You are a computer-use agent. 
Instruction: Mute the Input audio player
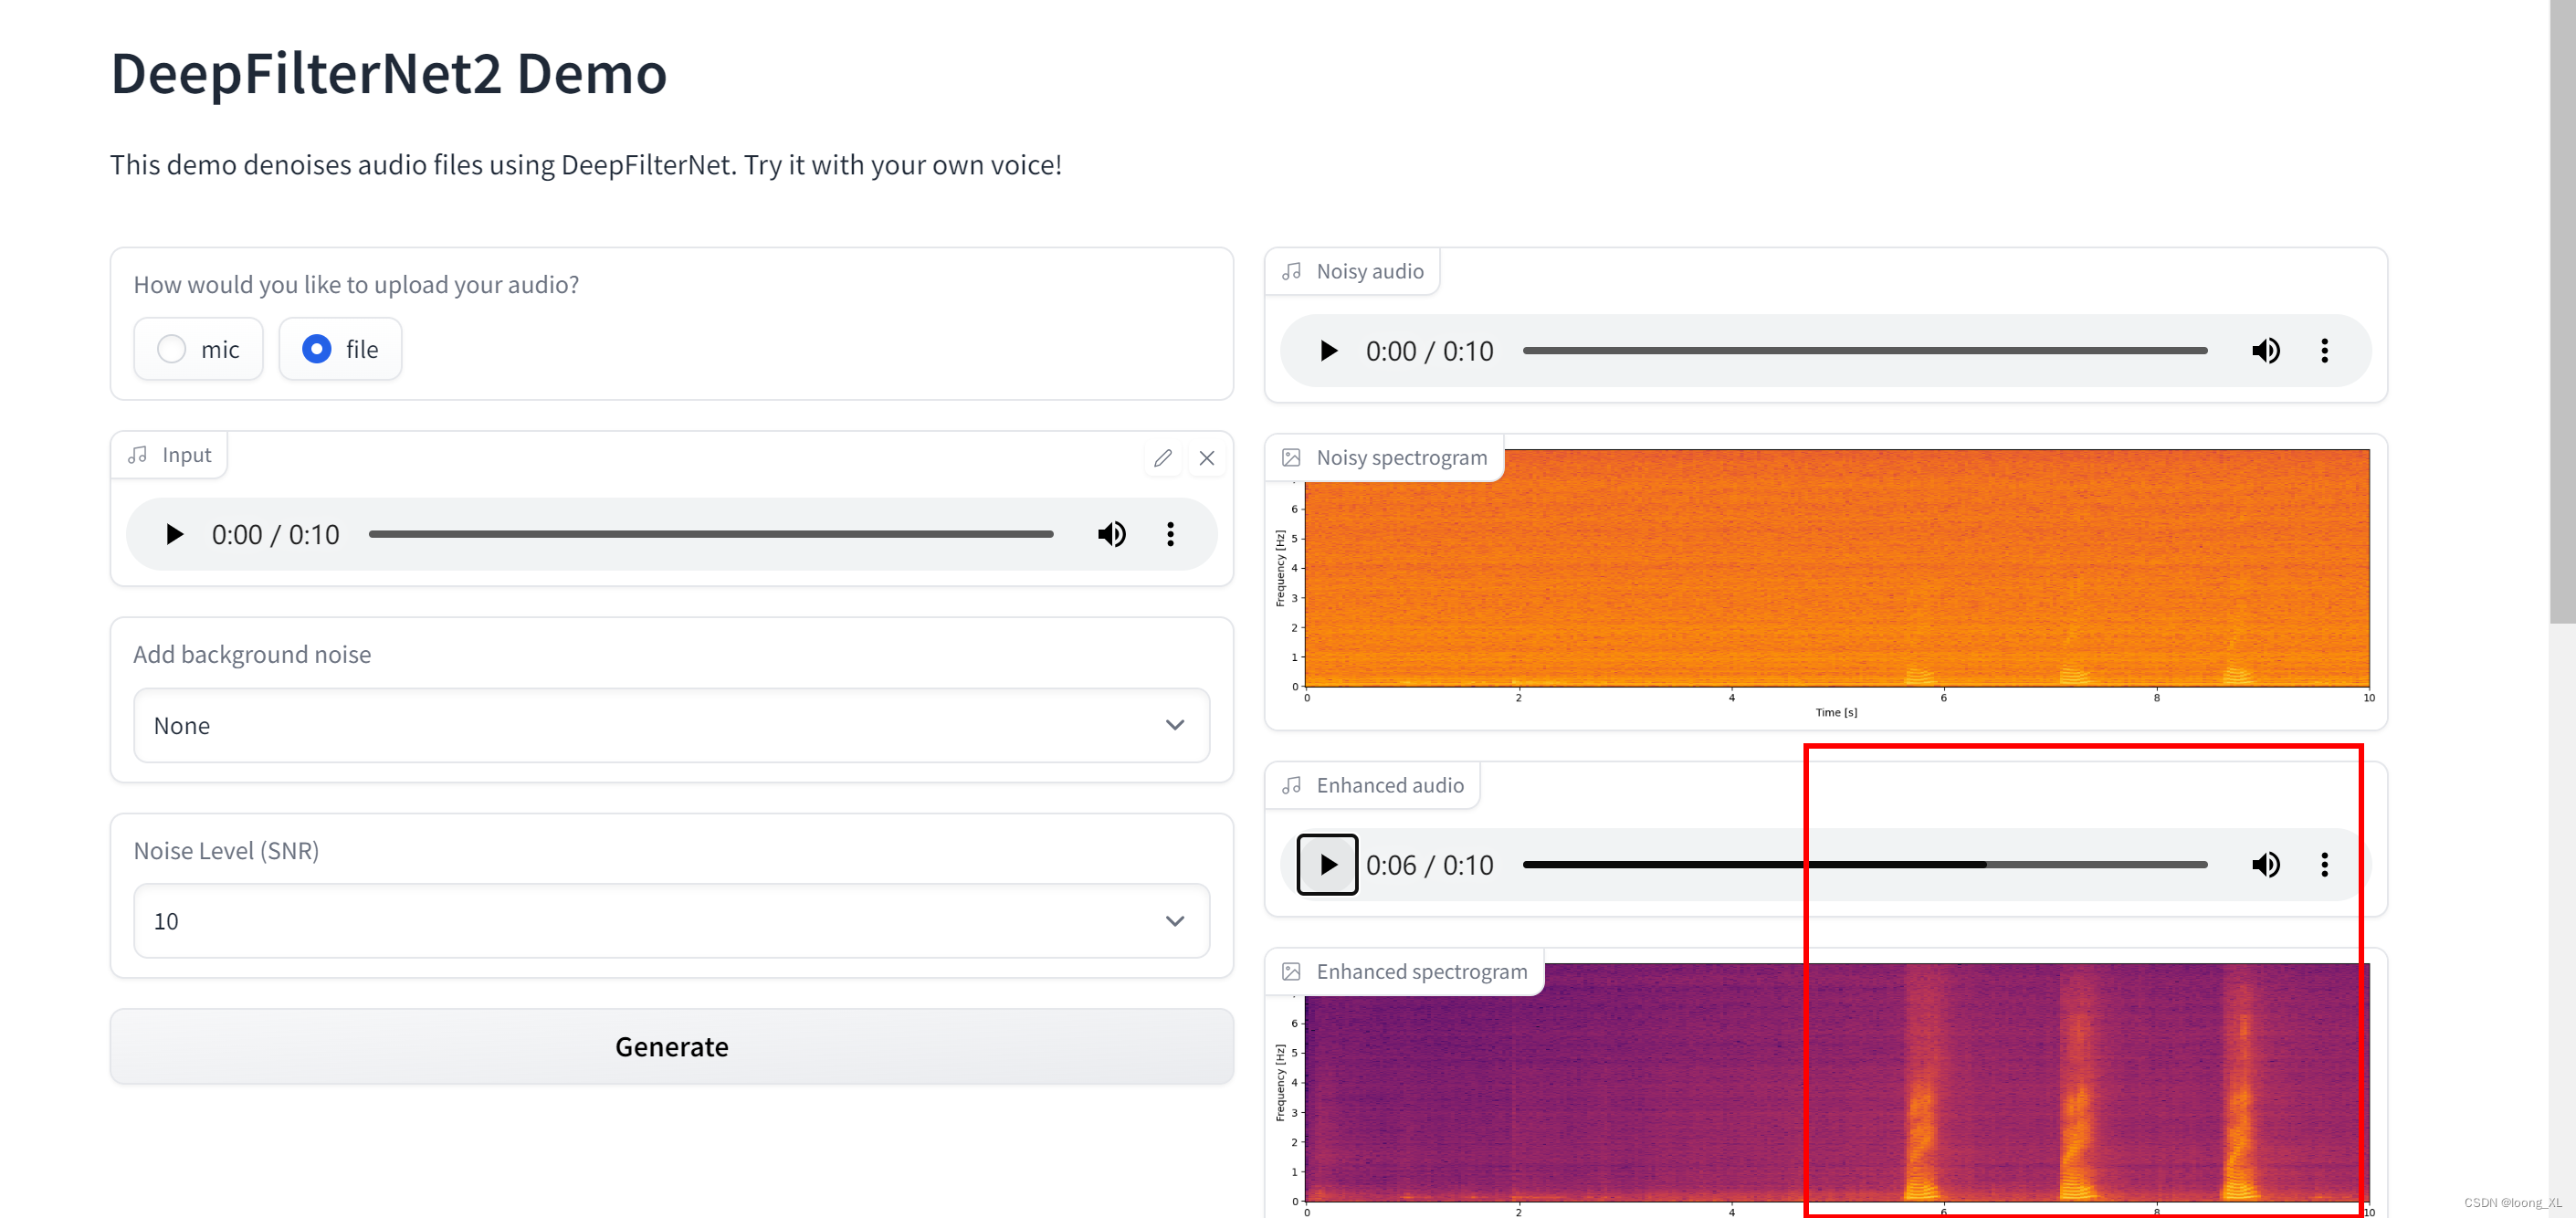point(1111,533)
